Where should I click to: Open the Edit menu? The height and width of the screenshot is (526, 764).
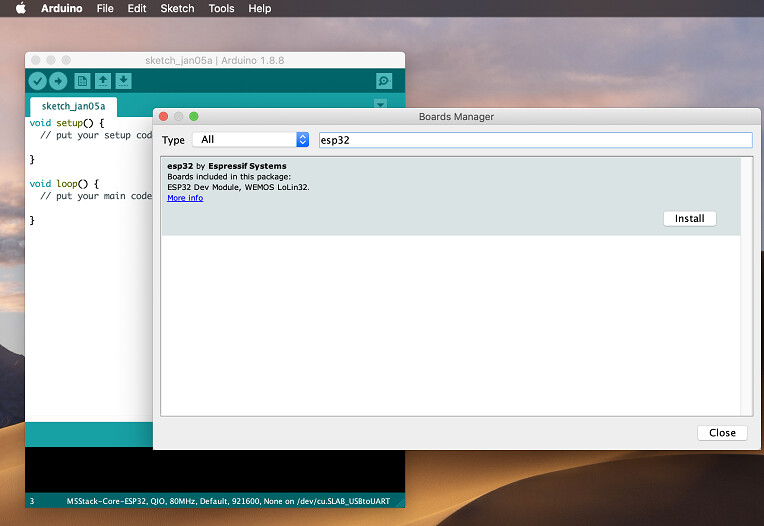click(137, 8)
